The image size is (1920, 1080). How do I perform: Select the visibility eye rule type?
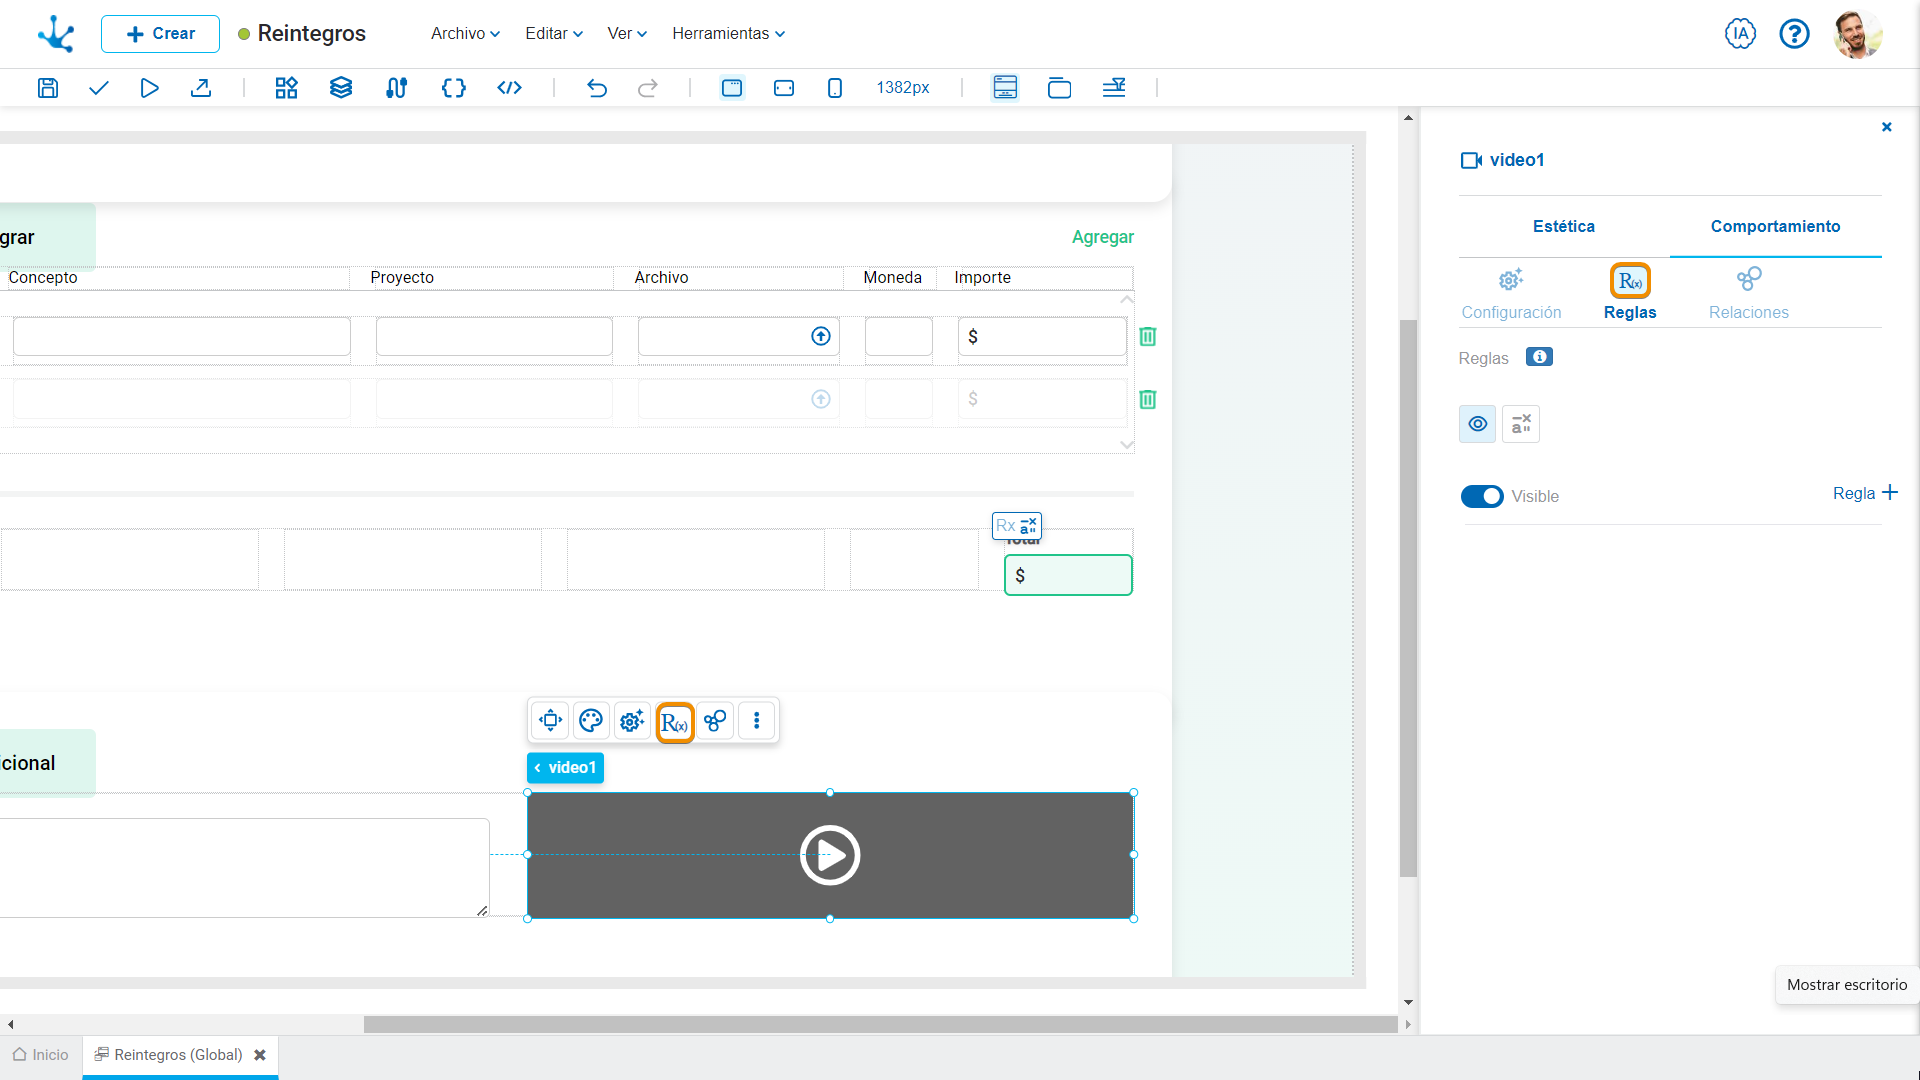coord(1478,424)
